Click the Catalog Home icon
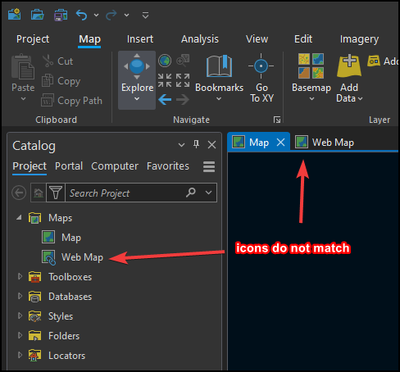This screenshot has height=372, width=400. (x=38, y=193)
